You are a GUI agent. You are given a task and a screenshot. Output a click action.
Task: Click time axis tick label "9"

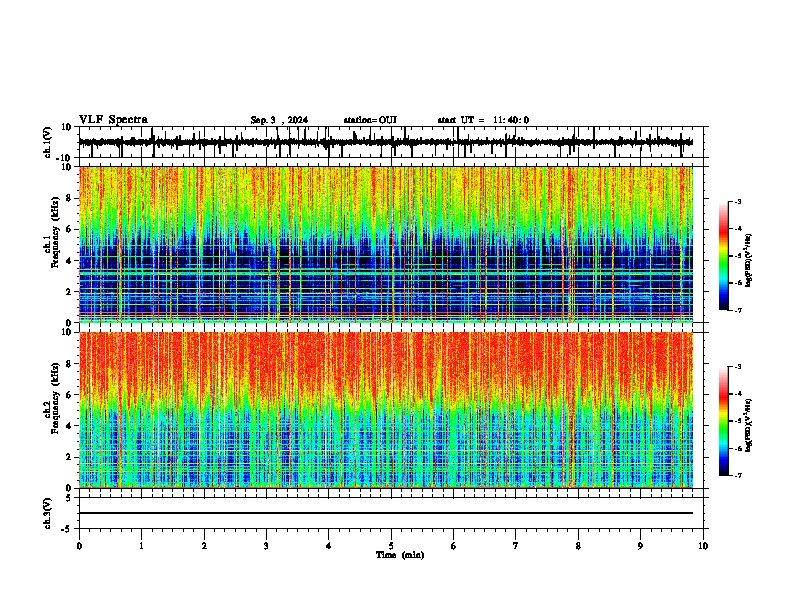pos(640,546)
